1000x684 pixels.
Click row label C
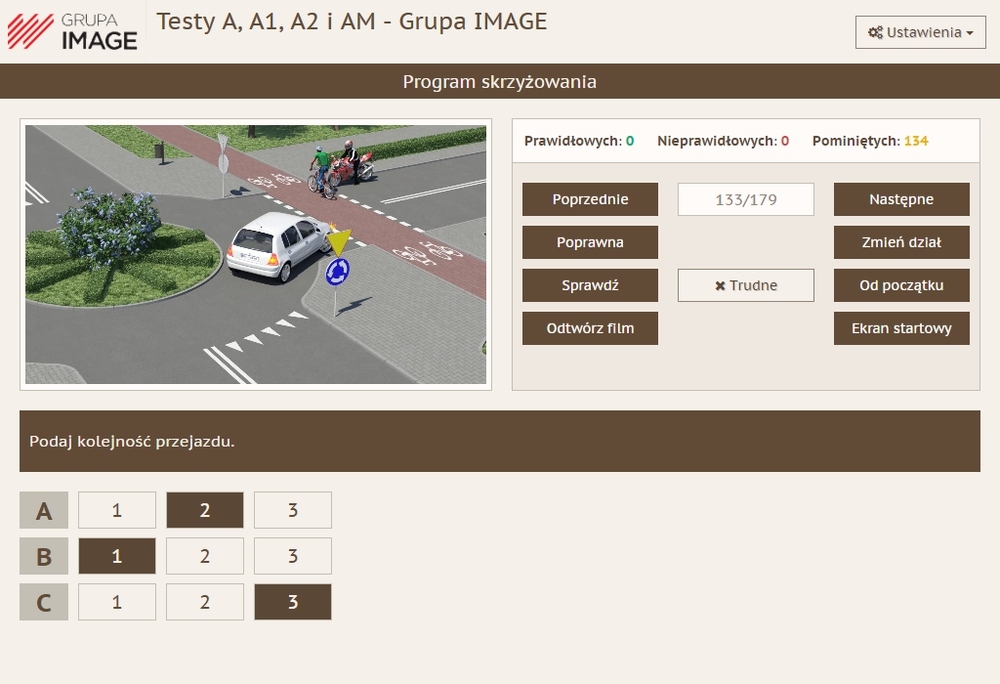[x=44, y=602]
